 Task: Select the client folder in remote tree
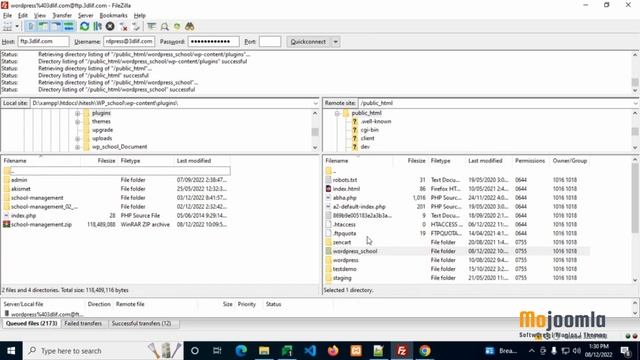tap(367, 138)
